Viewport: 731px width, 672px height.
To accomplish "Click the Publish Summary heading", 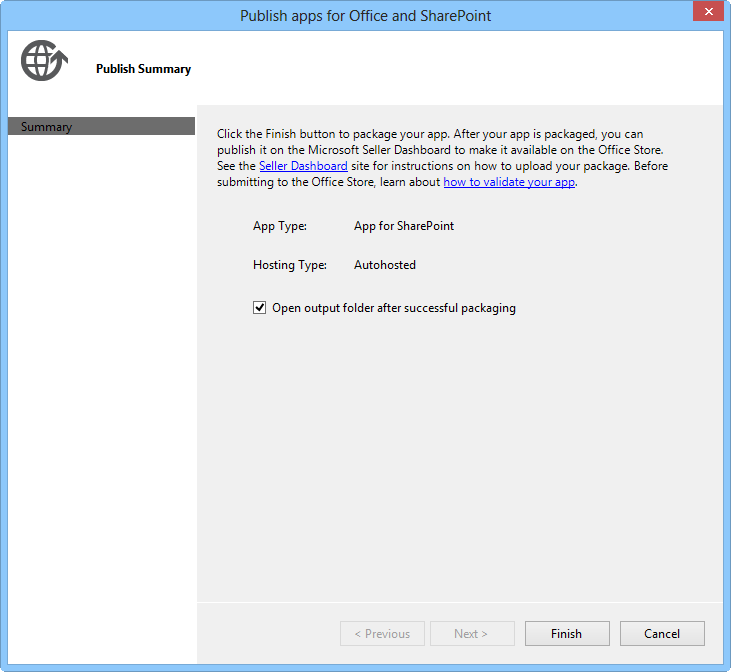I will (x=143, y=69).
